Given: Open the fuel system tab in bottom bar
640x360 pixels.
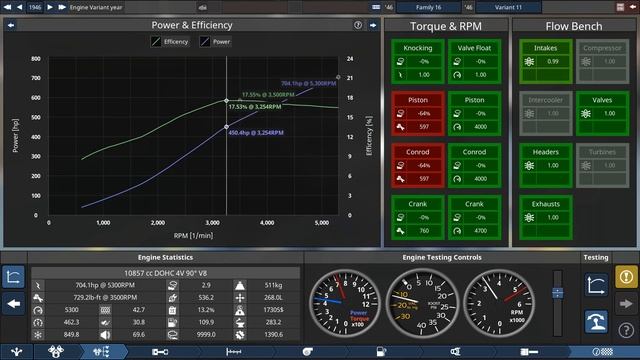Looking at the screenshot, I should (381, 352).
